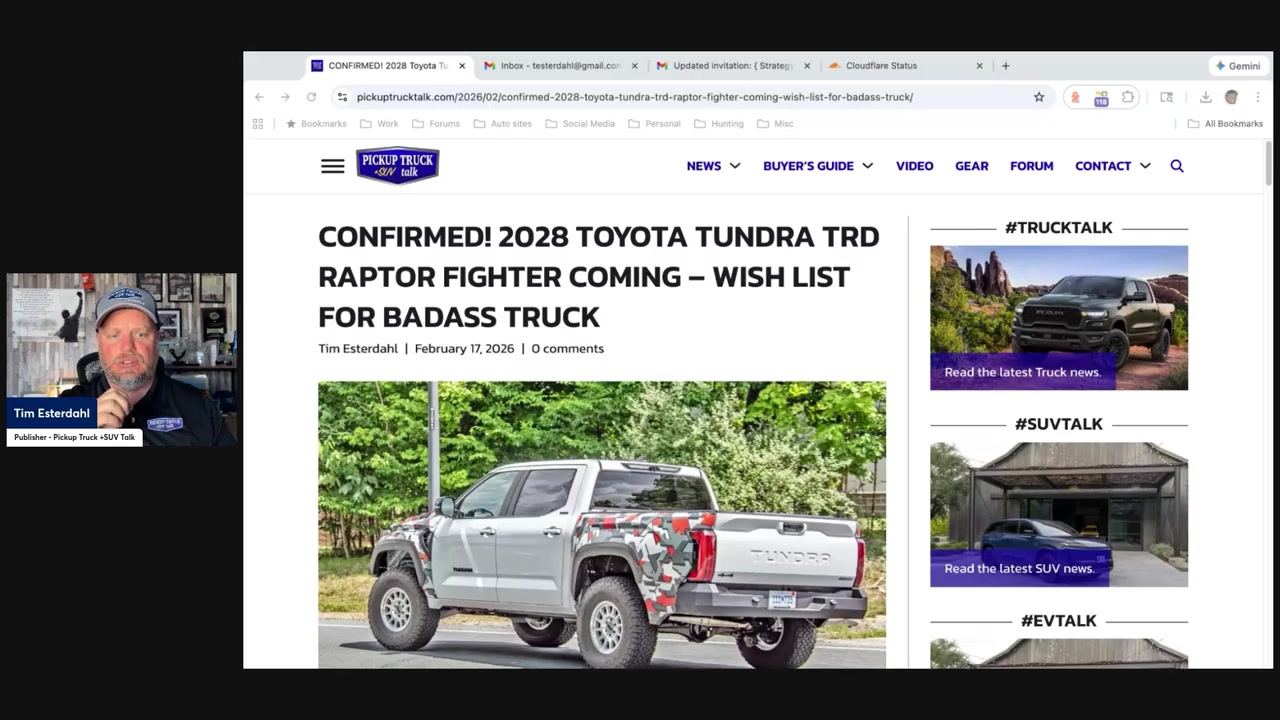Open the site search magnifier icon

click(1177, 166)
